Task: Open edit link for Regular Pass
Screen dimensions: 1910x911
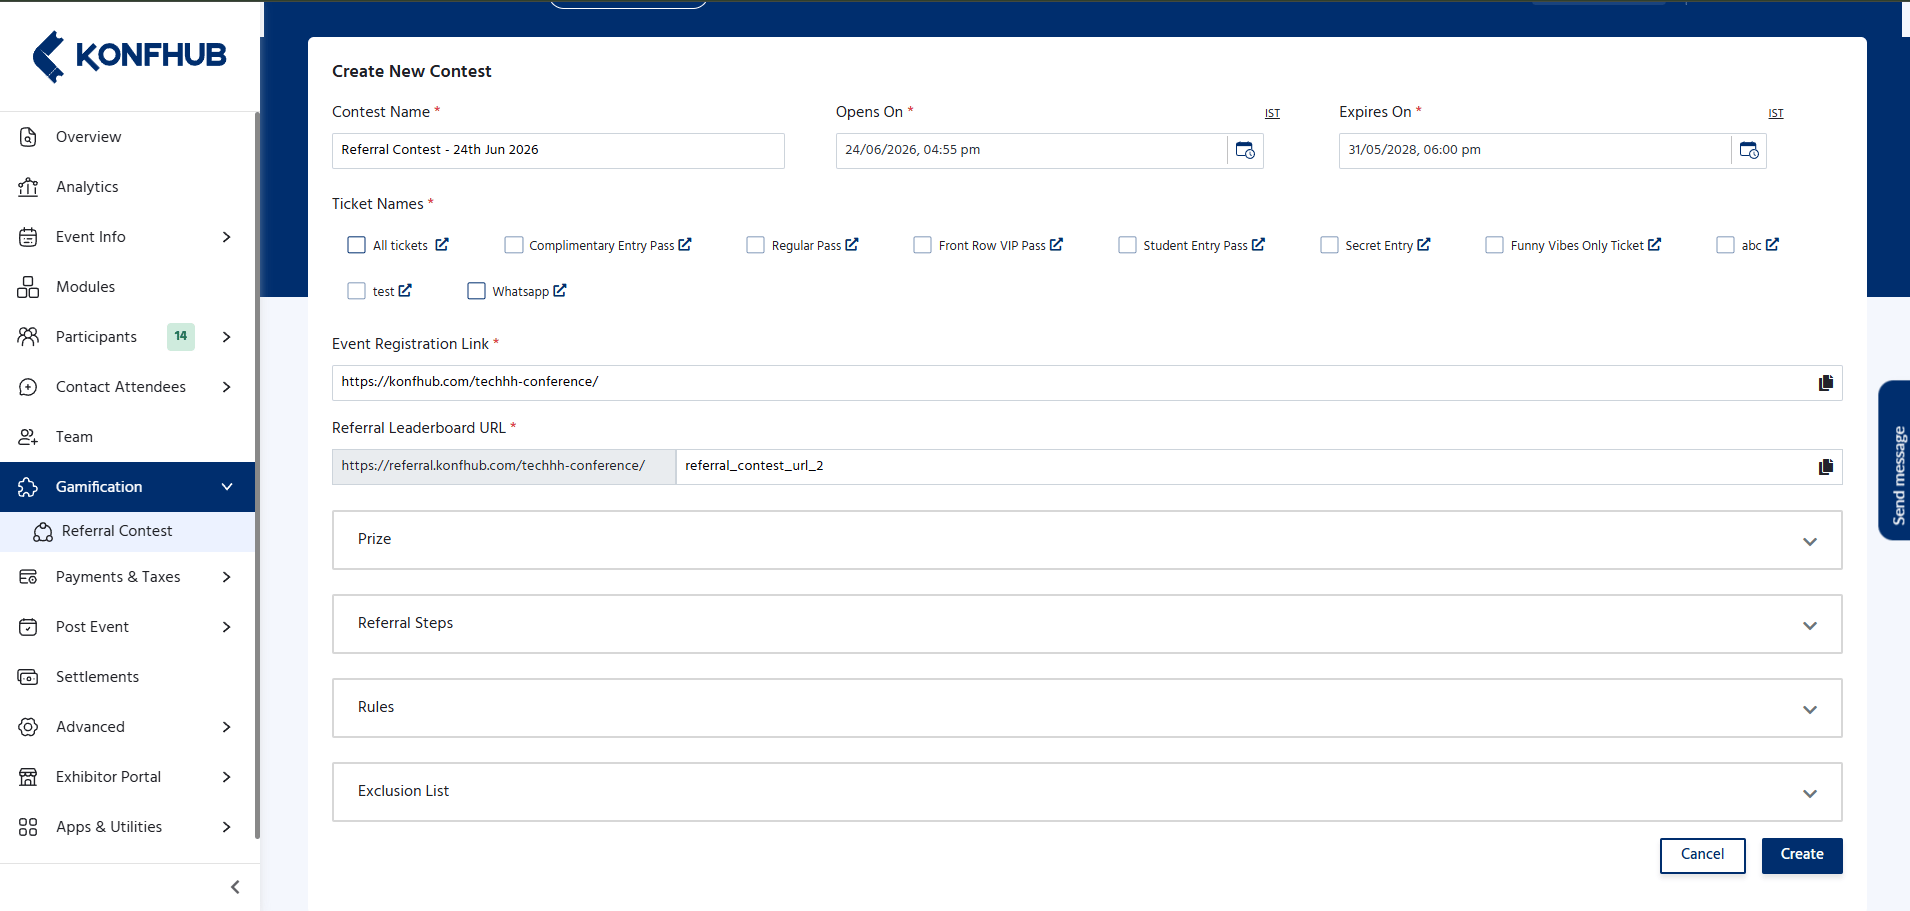Action: [x=852, y=244]
